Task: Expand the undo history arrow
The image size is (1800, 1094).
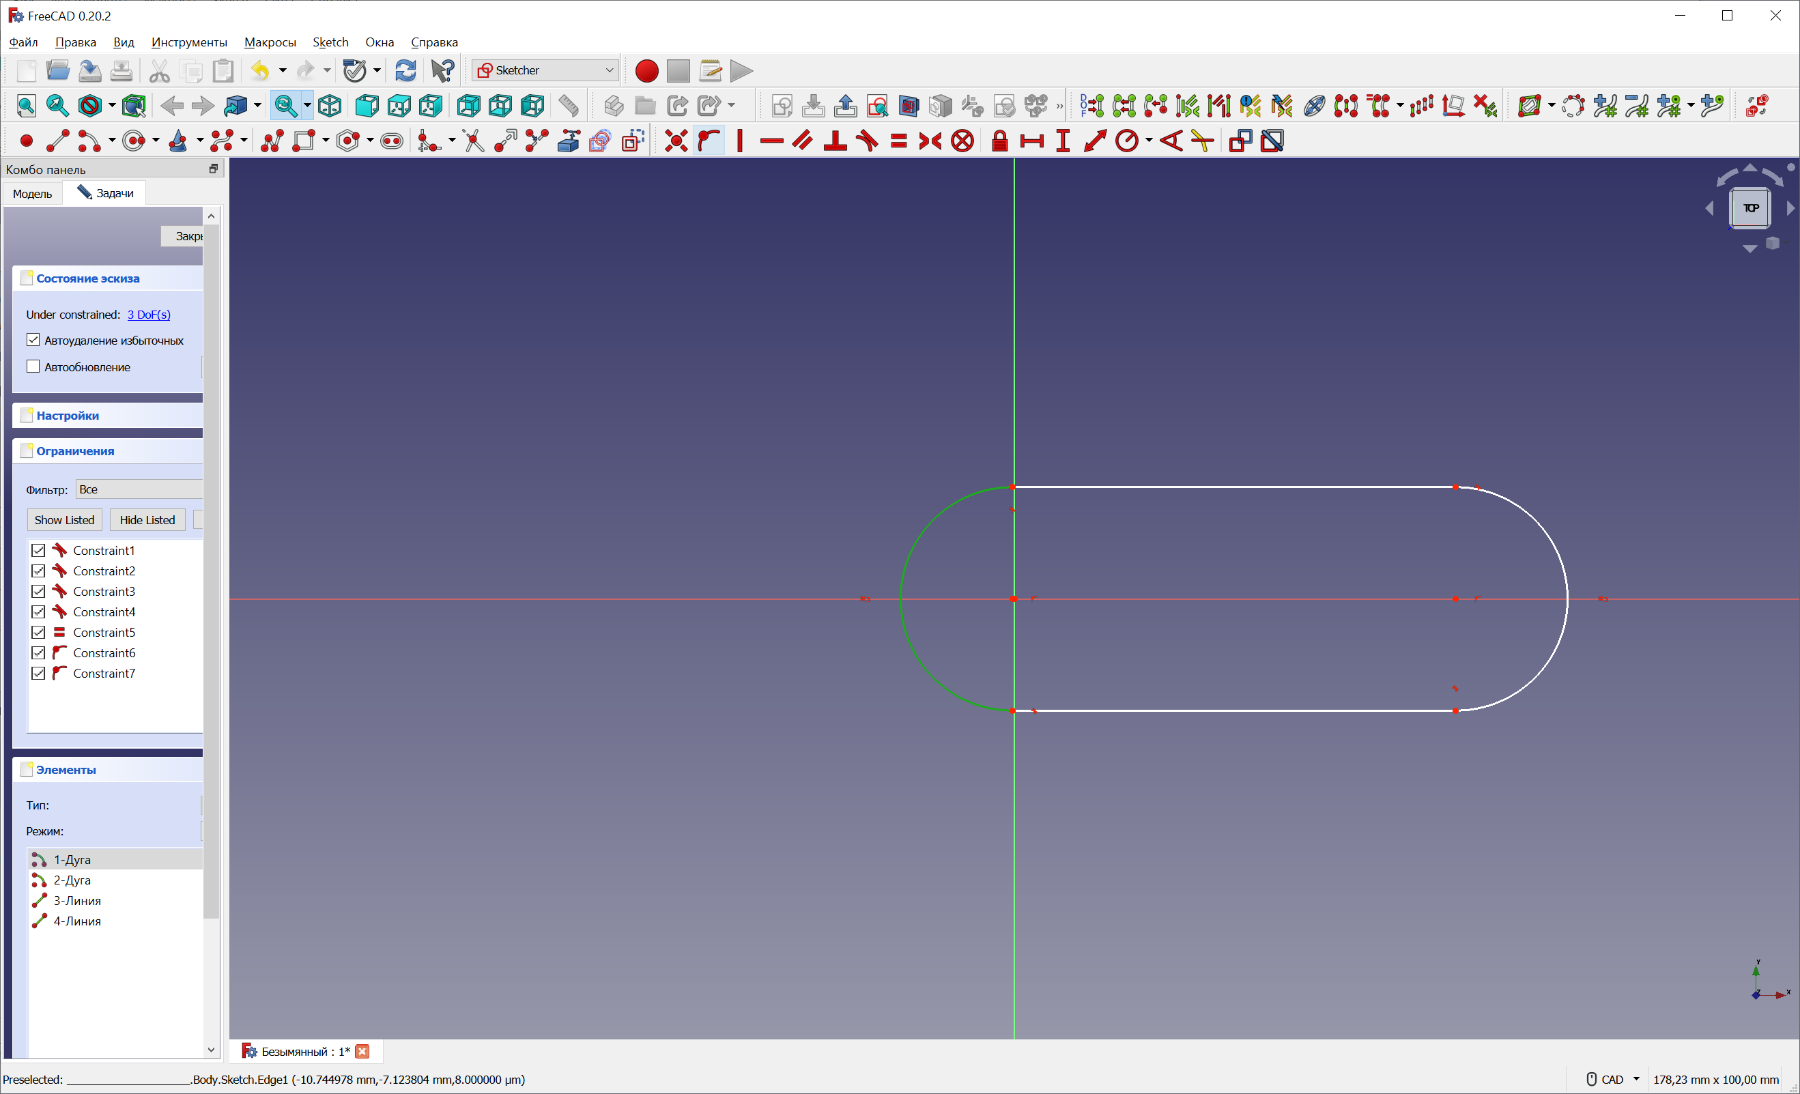Action: [283, 70]
